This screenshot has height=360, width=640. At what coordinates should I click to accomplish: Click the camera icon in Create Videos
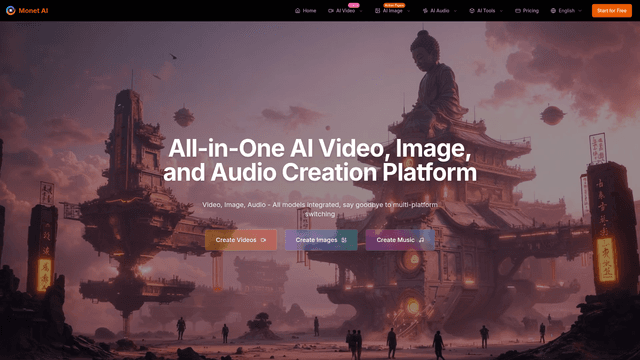[x=263, y=240]
